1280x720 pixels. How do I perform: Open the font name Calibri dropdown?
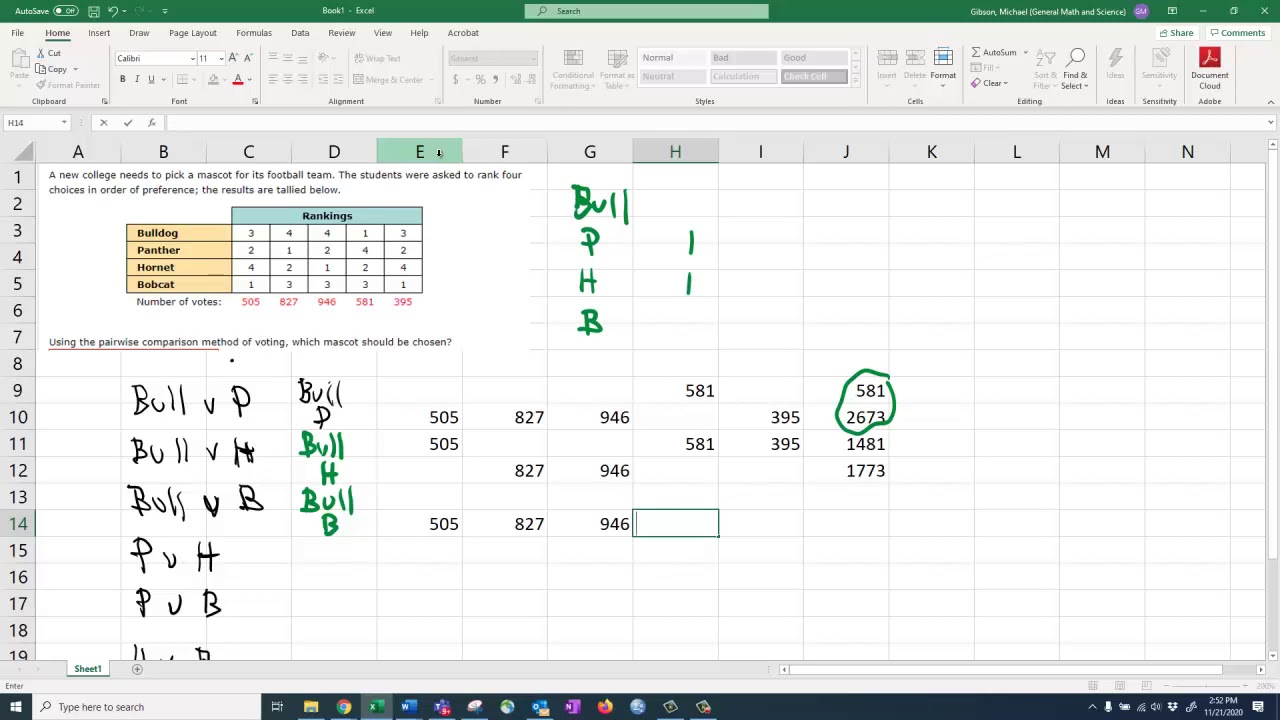(193, 58)
